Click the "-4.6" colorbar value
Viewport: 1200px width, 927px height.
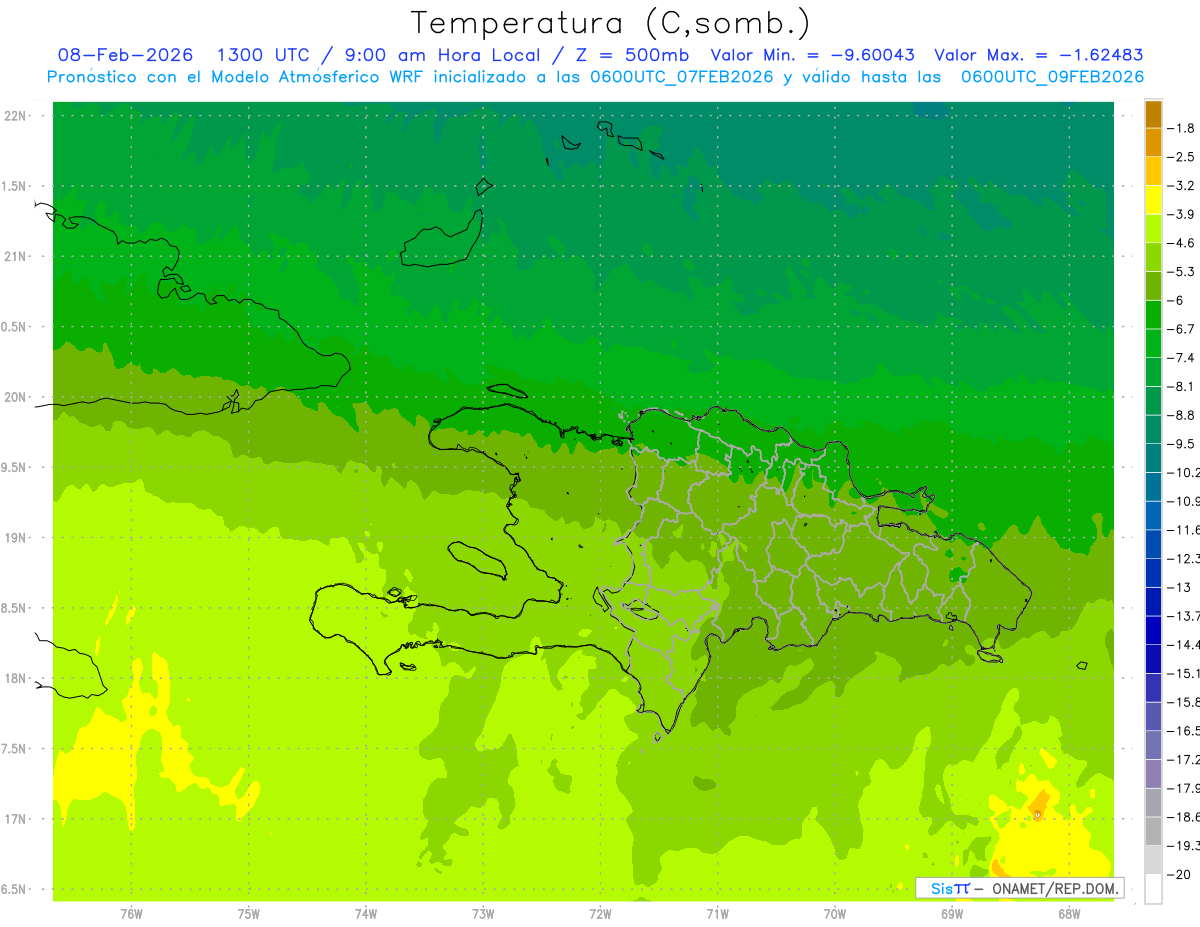[x=1182, y=243]
